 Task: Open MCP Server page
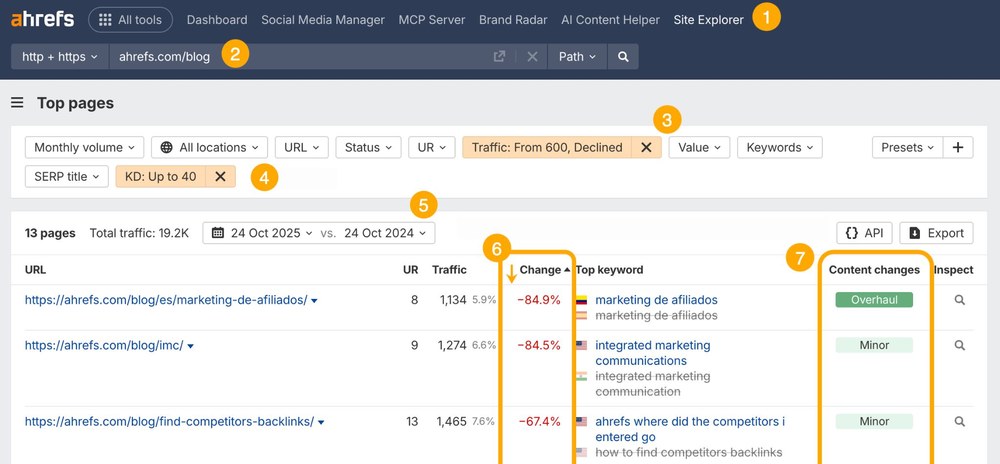click(x=432, y=20)
